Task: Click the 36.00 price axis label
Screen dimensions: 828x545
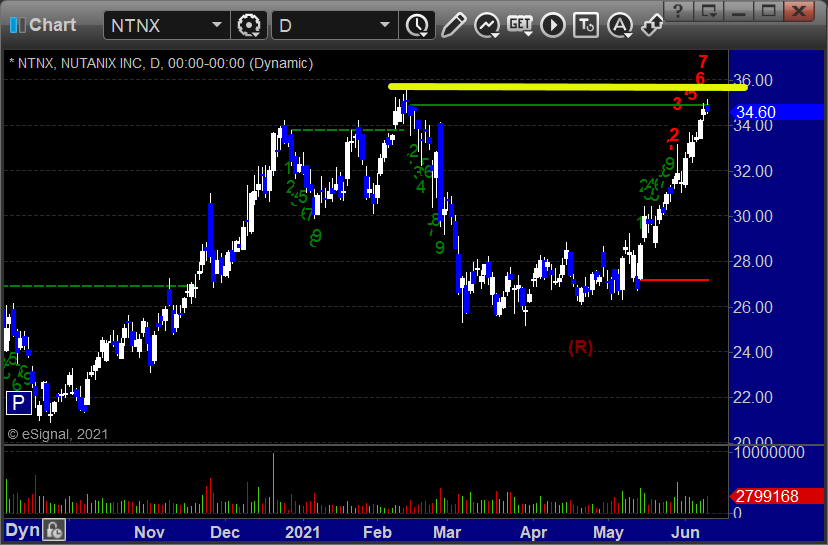Action: click(753, 80)
